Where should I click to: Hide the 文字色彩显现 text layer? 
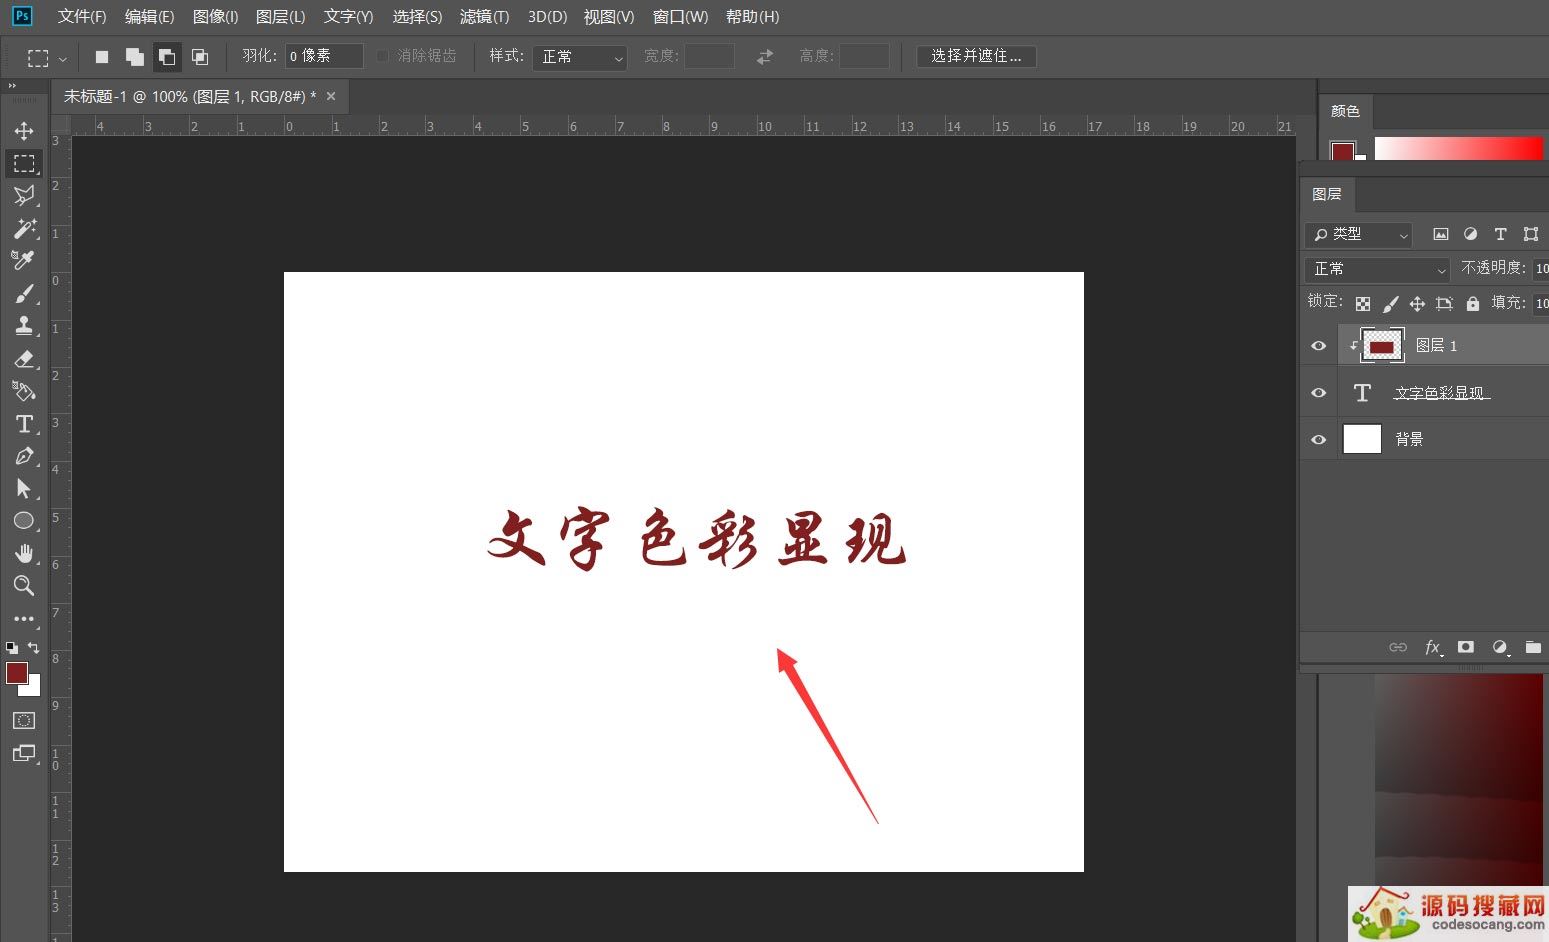pyautogui.click(x=1318, y=392)
